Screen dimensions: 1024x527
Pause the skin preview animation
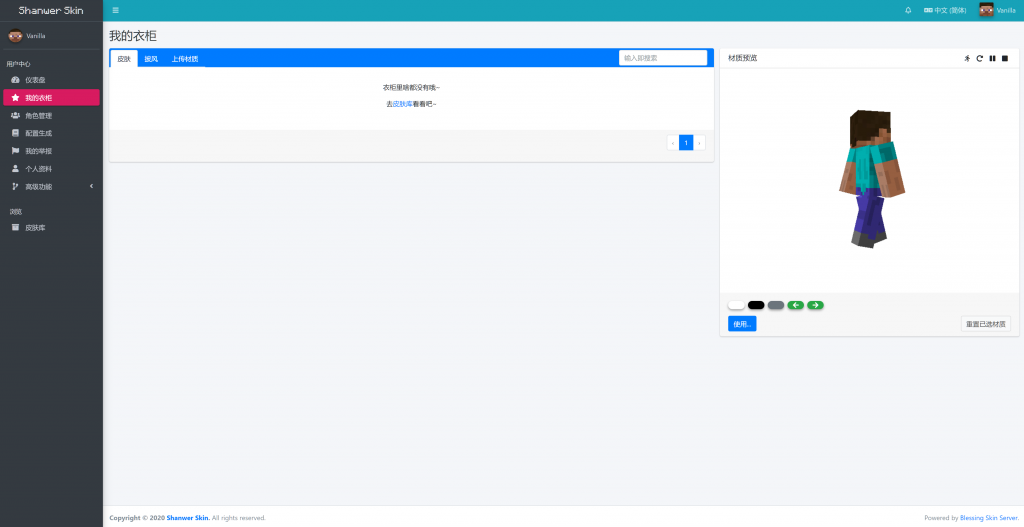992,58
